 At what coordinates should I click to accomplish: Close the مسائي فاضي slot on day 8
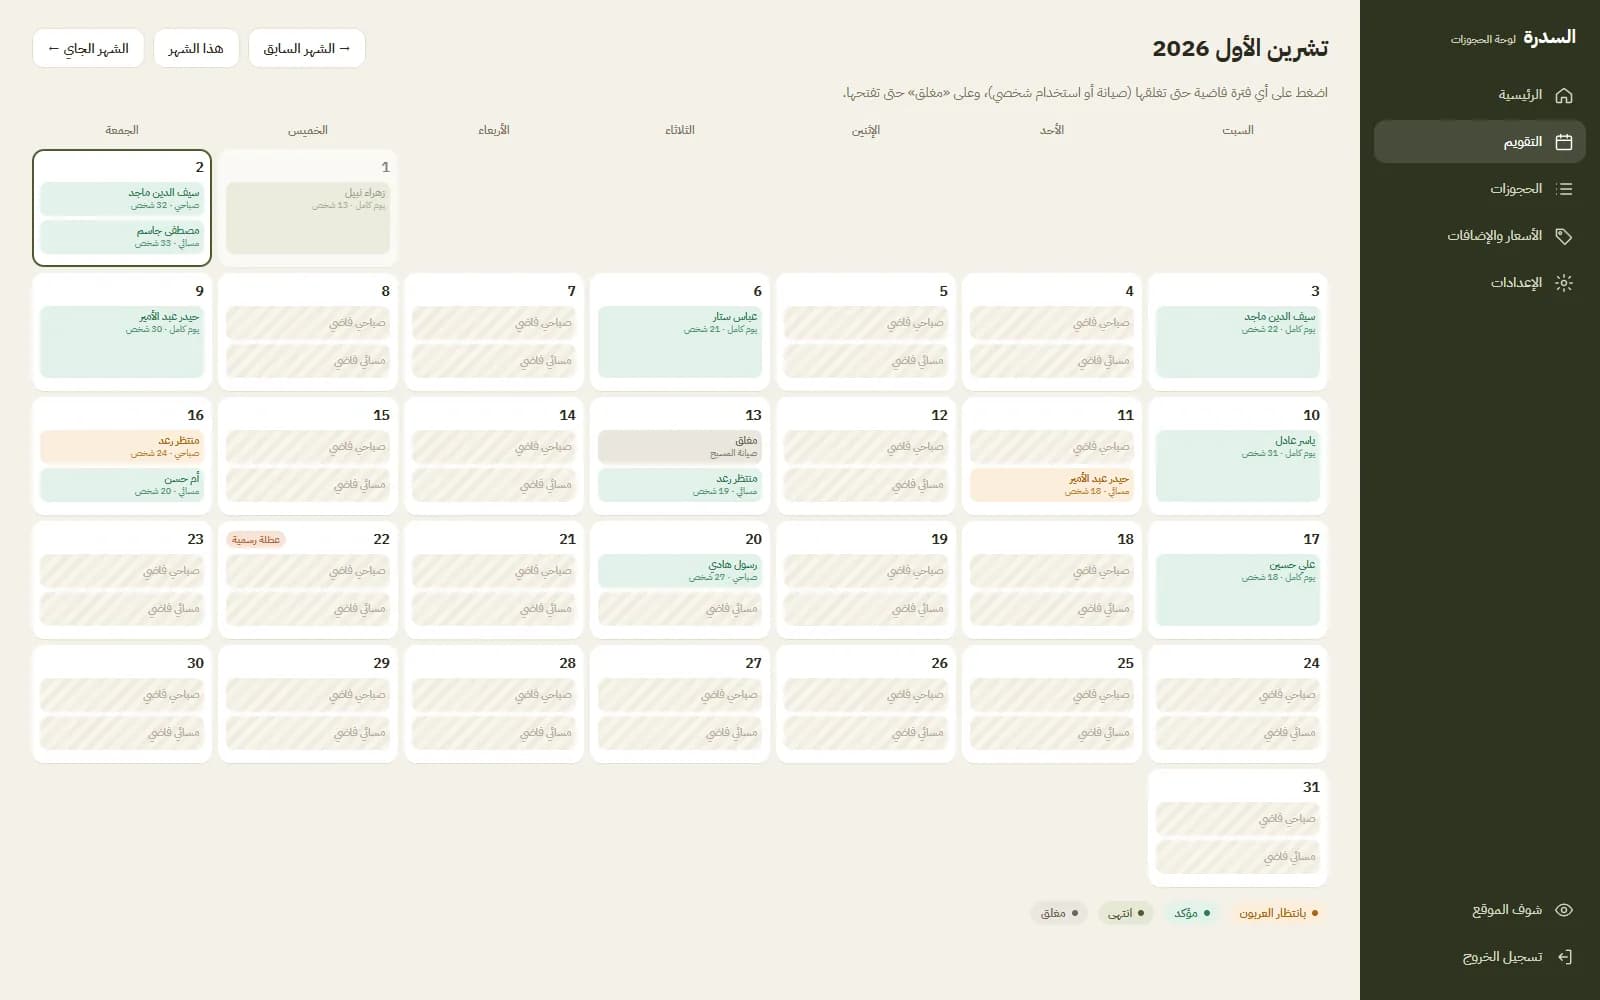[x=308, y=360]
